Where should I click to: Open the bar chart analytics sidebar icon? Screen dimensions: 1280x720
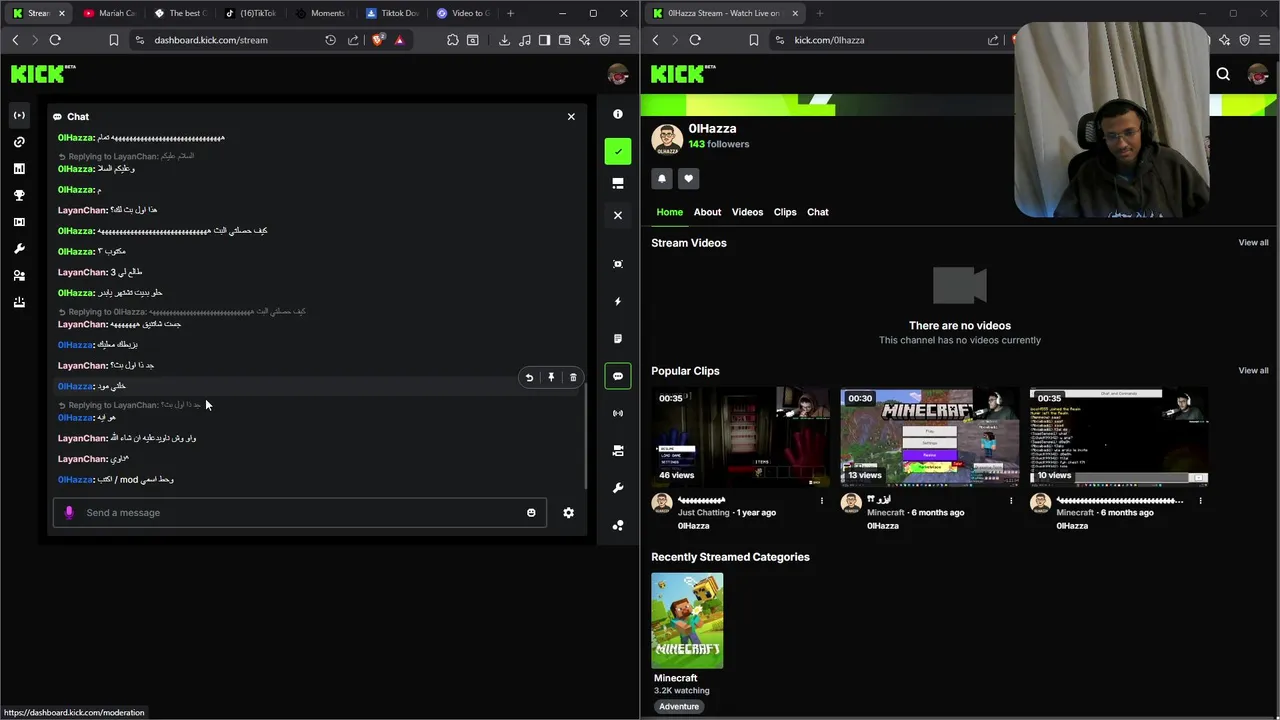pos(19,169)
